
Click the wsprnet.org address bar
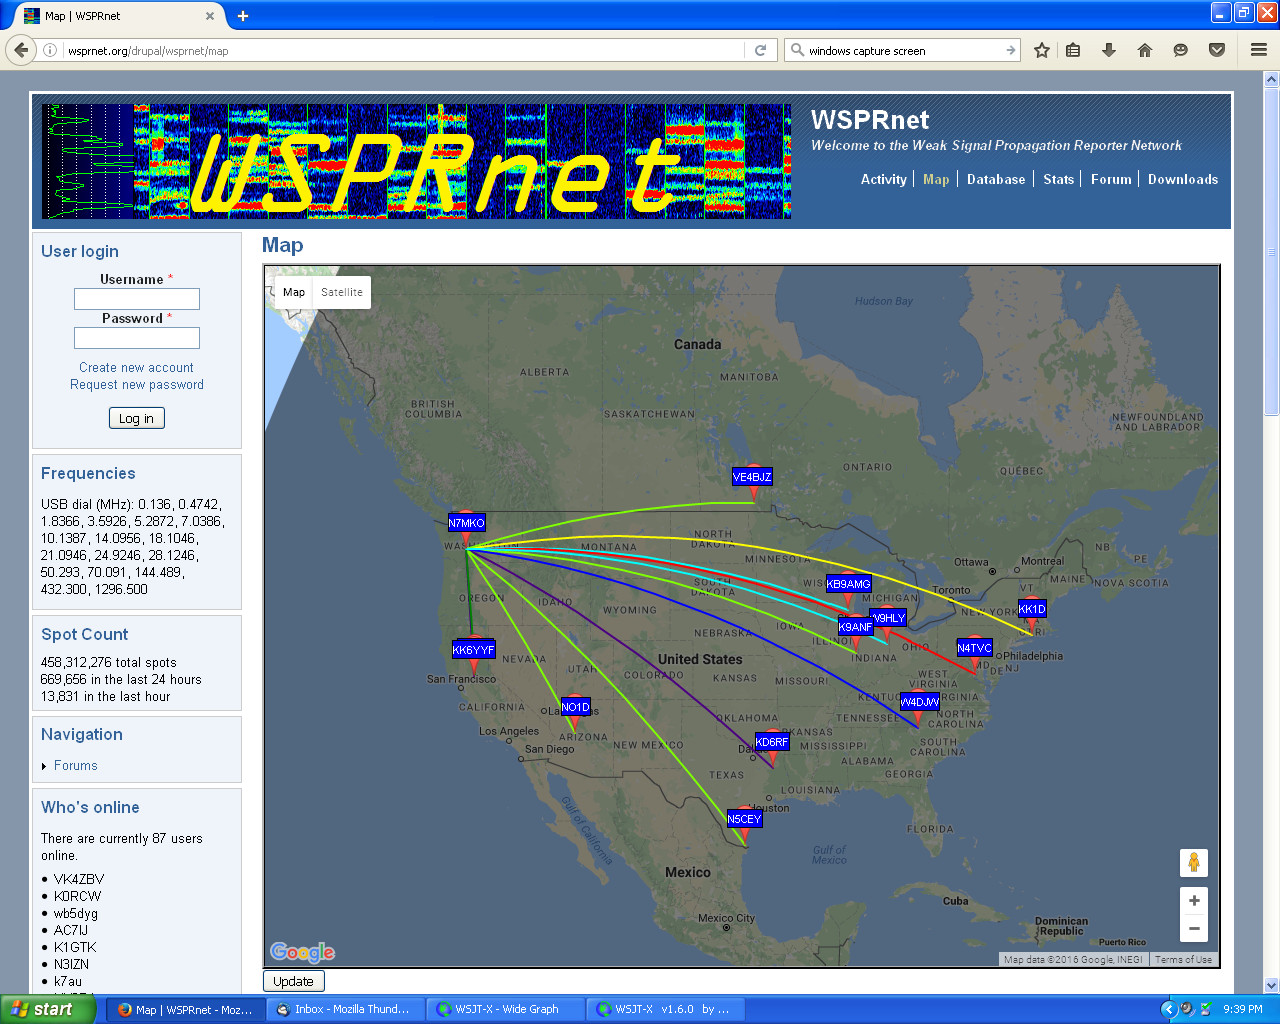[x=400, y=50]
